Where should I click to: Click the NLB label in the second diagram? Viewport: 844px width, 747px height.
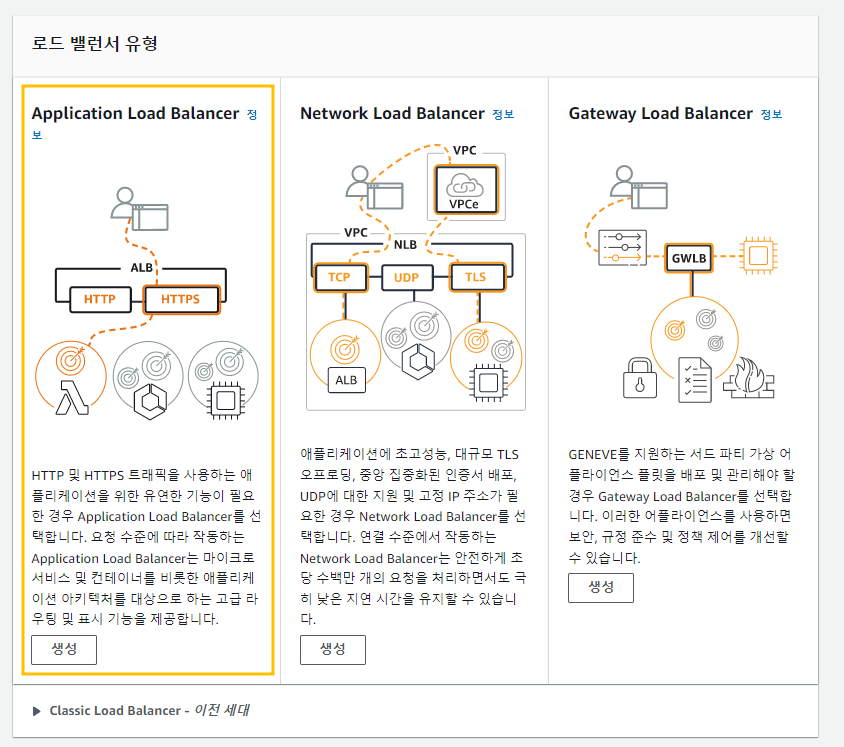click(x=405, y=245)
